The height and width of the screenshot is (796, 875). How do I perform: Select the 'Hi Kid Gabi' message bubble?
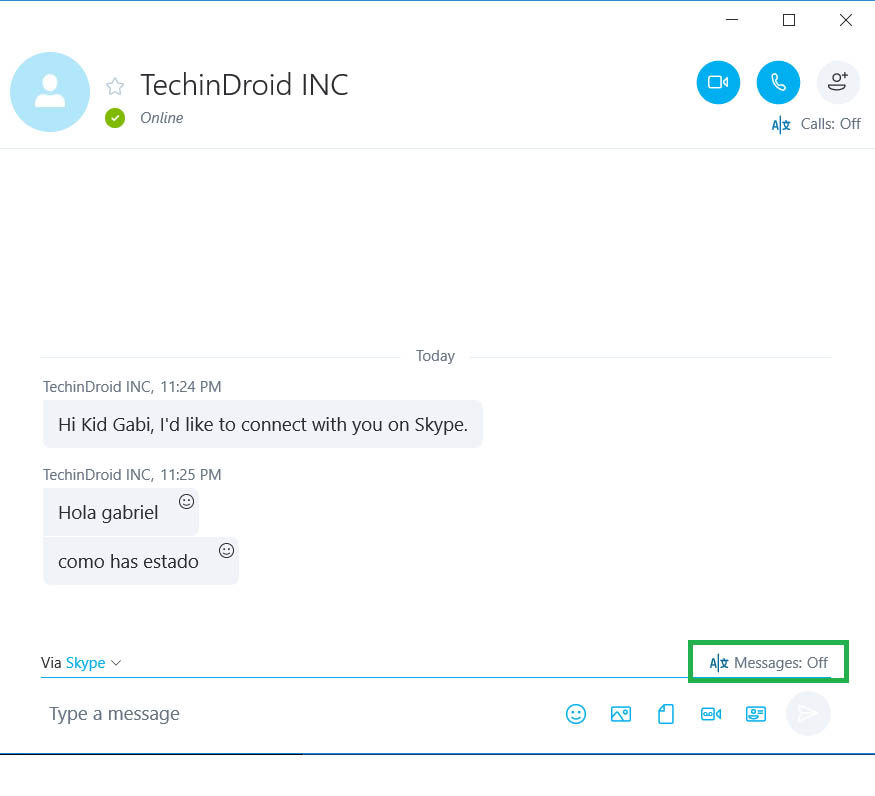(263, 424)
